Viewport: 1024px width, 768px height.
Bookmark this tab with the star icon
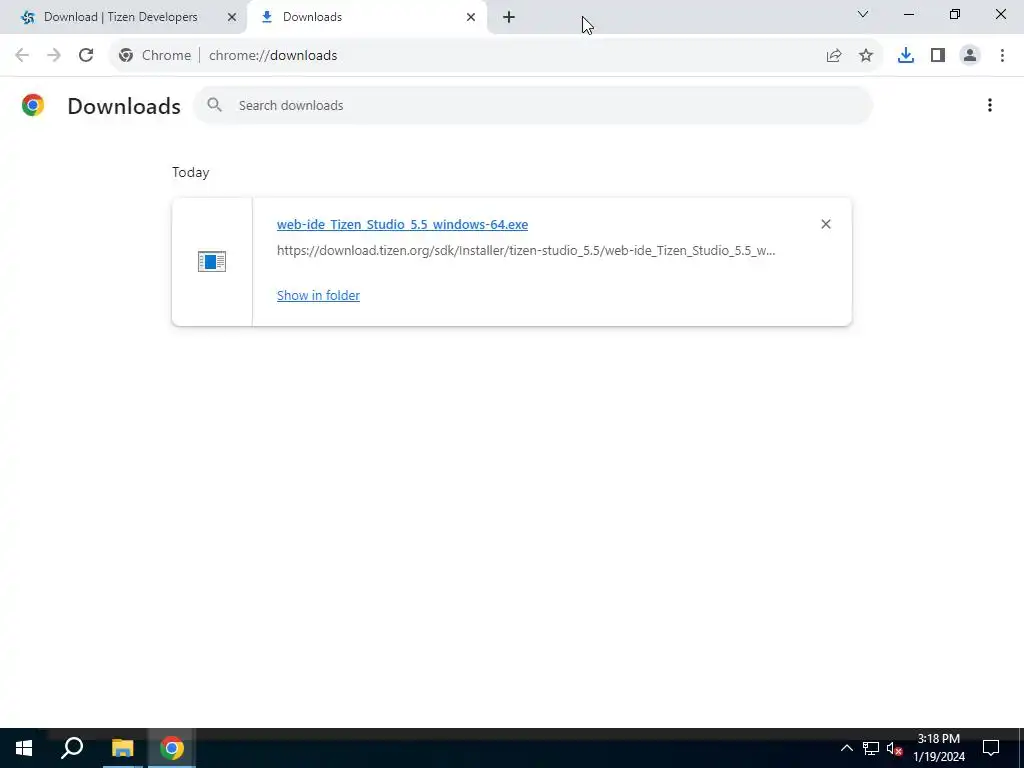866,56
